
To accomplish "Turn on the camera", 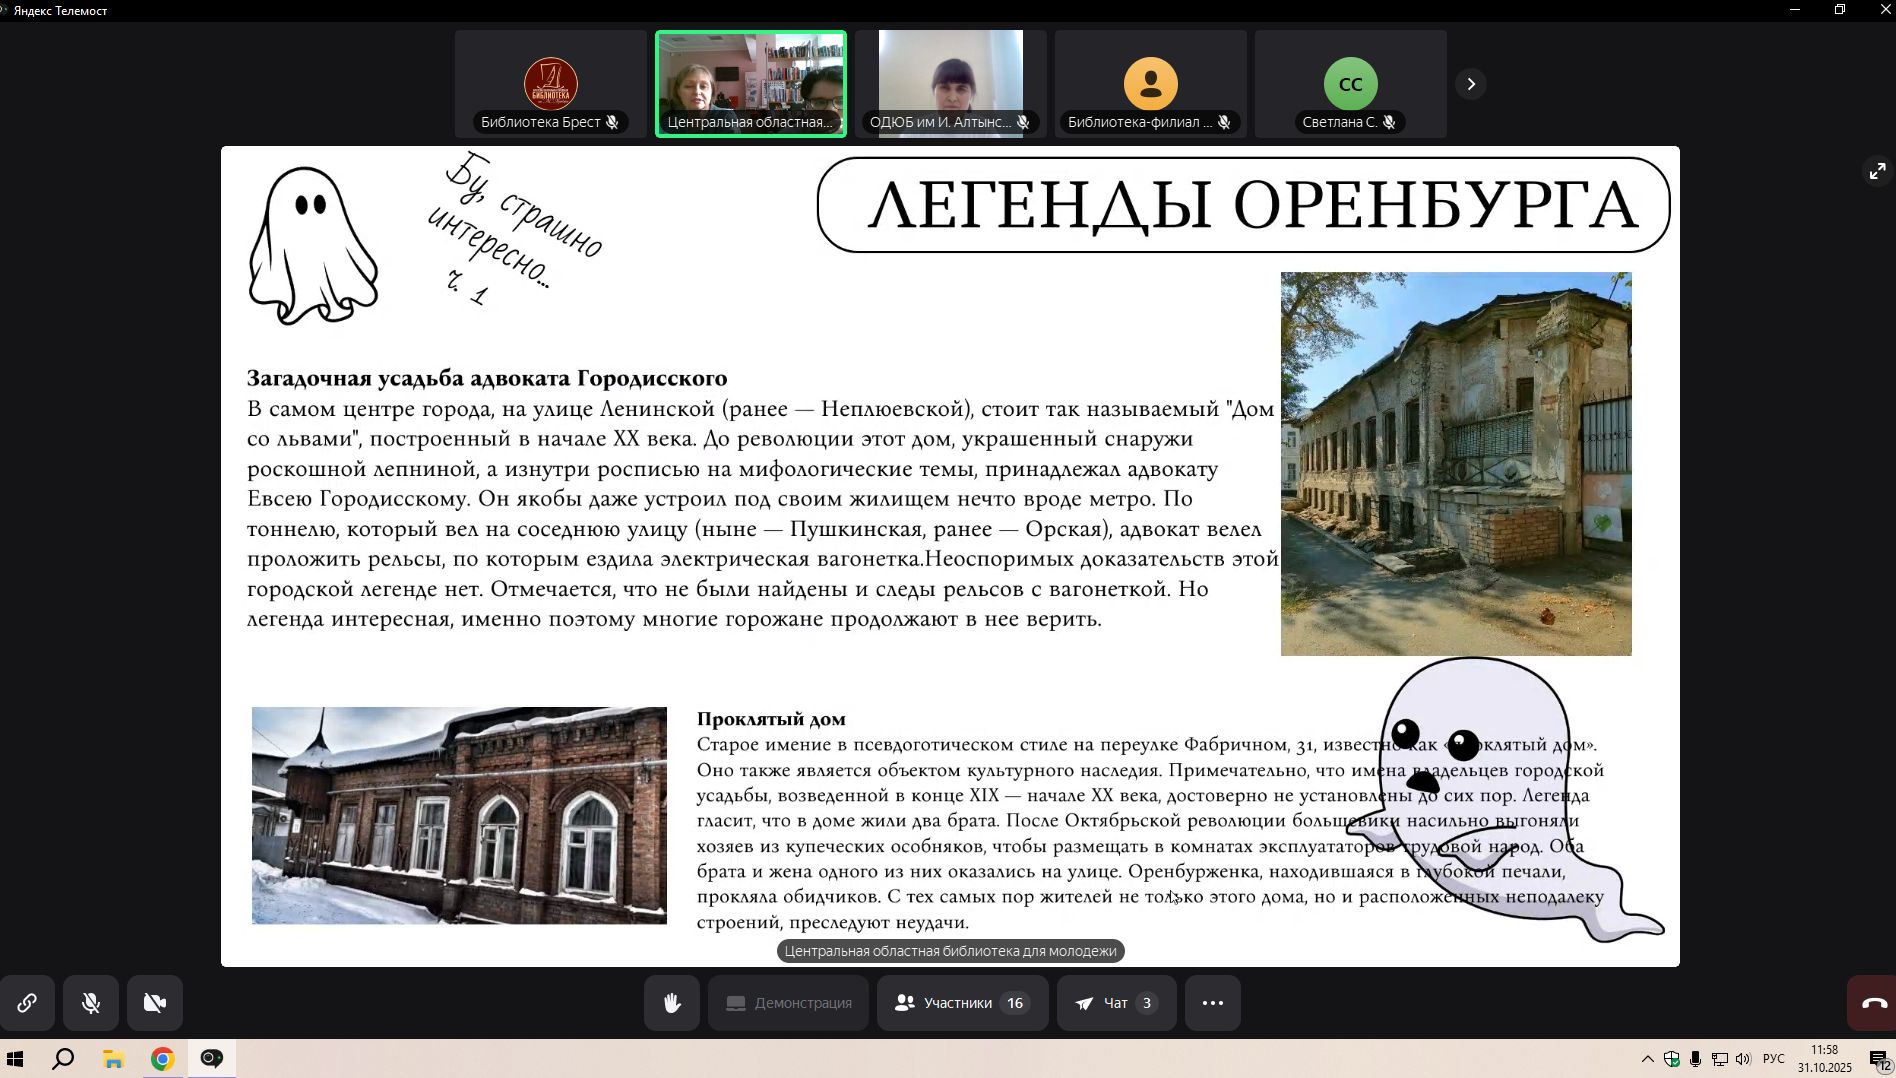I will click(155, 1003).
